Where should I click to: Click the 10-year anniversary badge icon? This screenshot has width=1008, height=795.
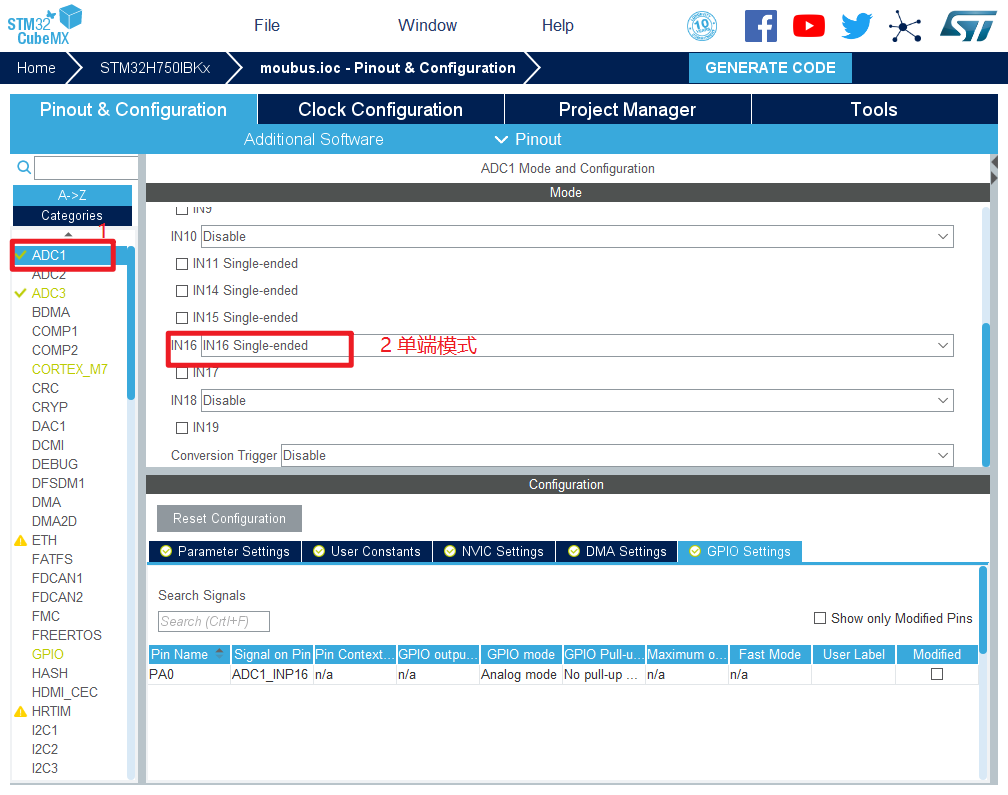pyautogui.click(x=702, y=26)
